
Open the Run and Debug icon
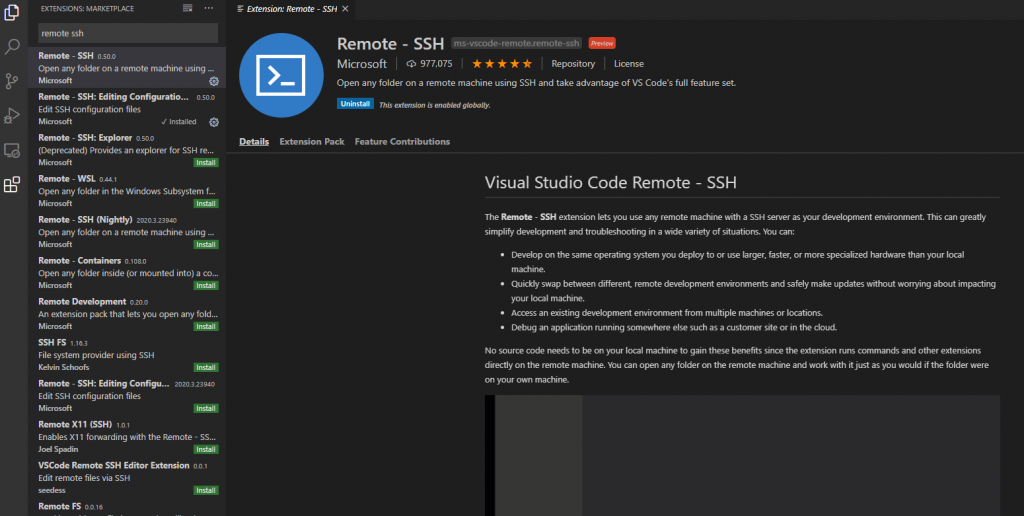12,116
